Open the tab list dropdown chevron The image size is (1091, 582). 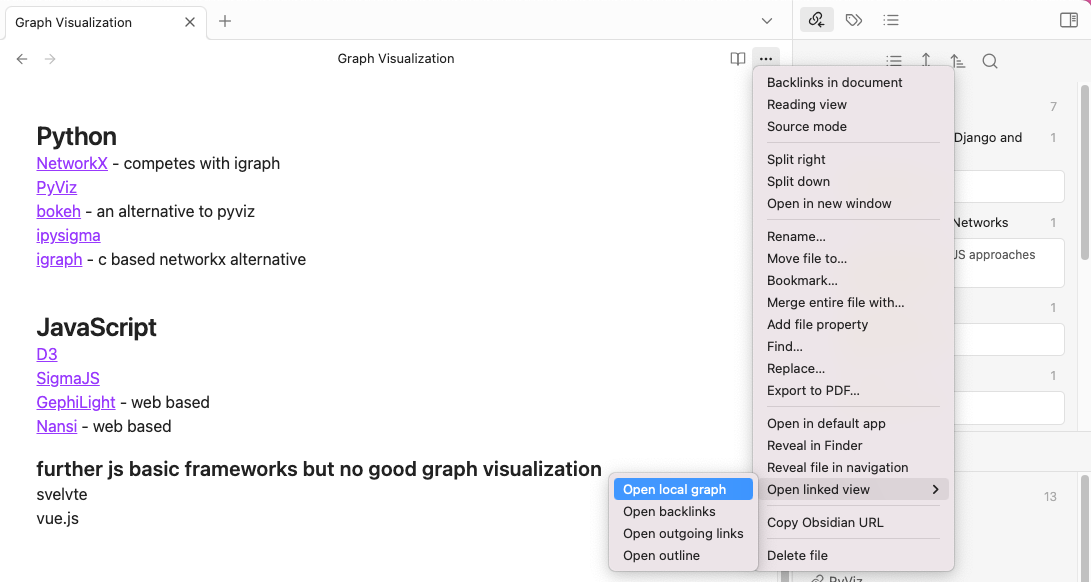(767, 21)
